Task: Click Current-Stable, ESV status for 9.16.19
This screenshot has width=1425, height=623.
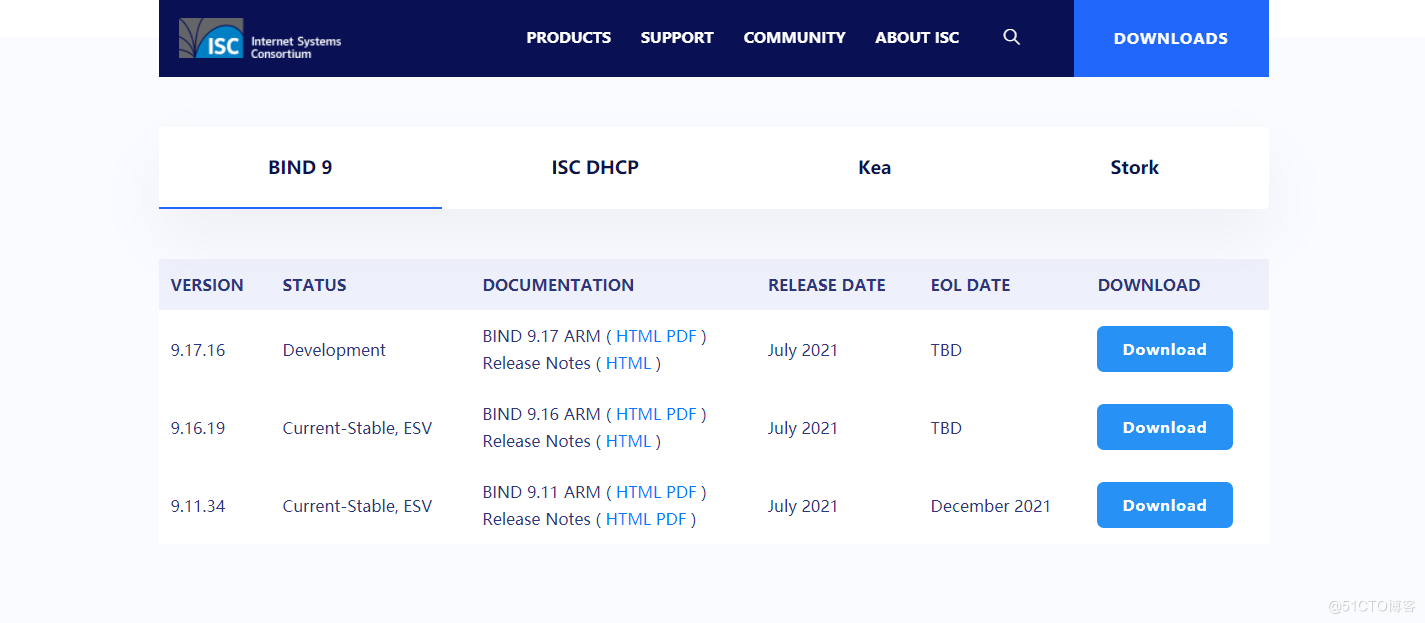Action: pyautogui.click(x=357, y=428)
